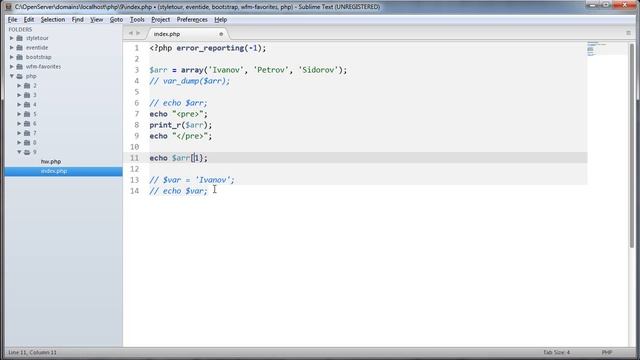
Task: Open the Edit menu
Action: [x=29, y=20]
